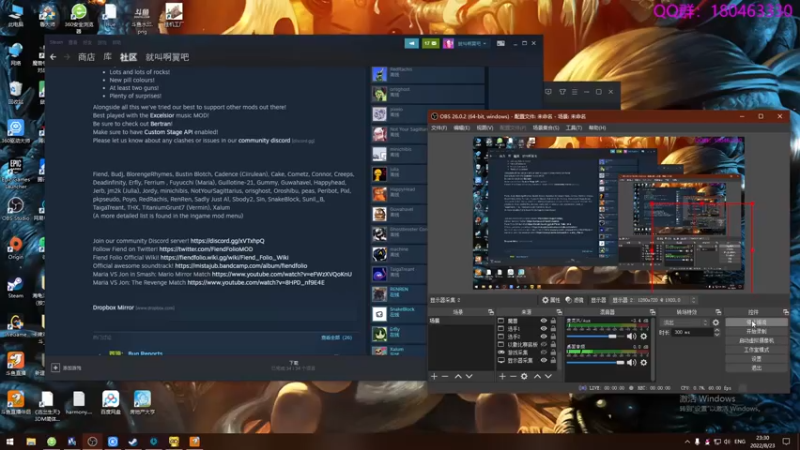
Task: Open Steam announcements megaphone icon
Action: pyautogui.click(x=411, y=43)
